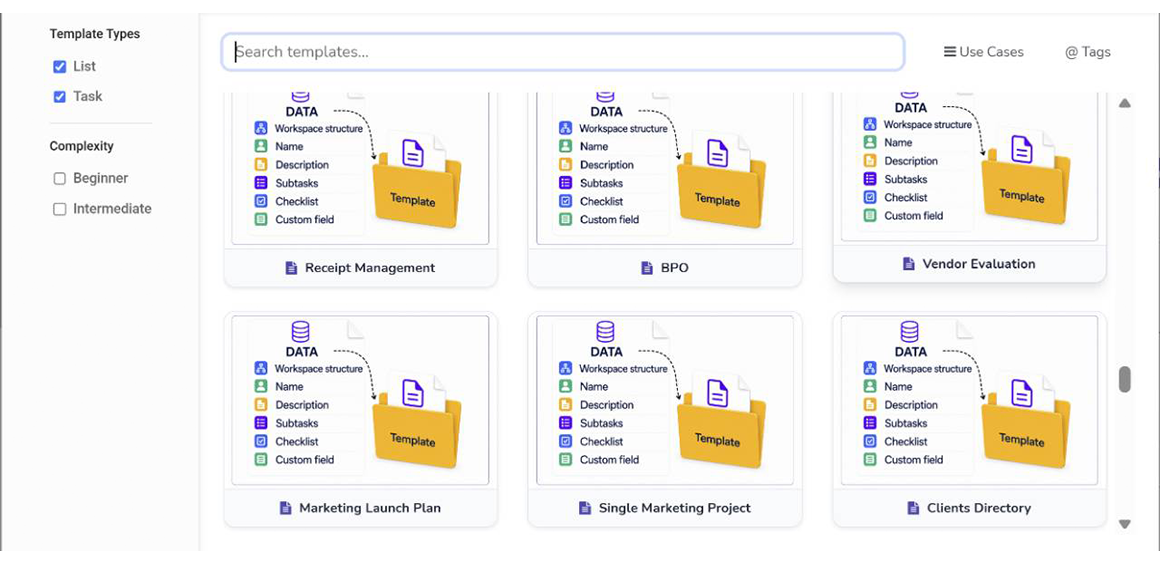Click 'Workspace structure' text in Receipt Management card

pos(319,129)
